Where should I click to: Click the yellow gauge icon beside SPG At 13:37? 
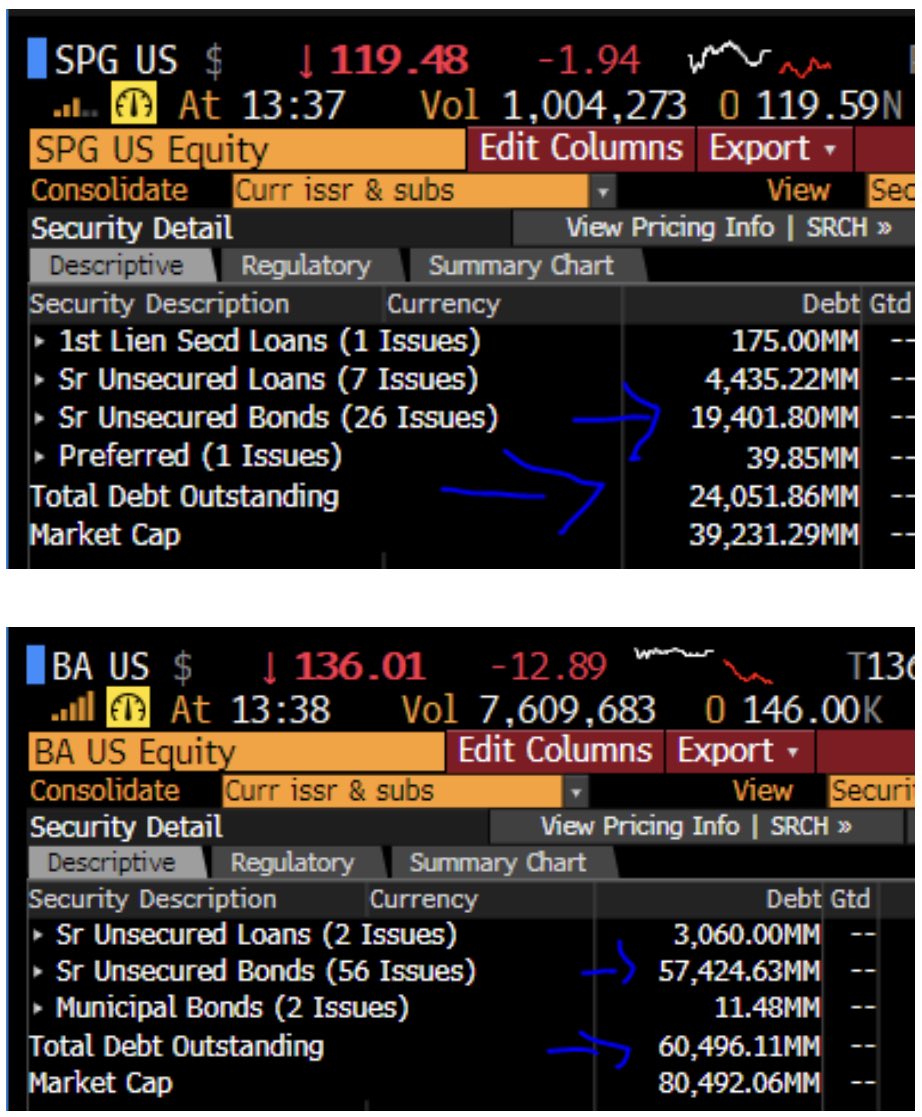(x=133, y=104)
